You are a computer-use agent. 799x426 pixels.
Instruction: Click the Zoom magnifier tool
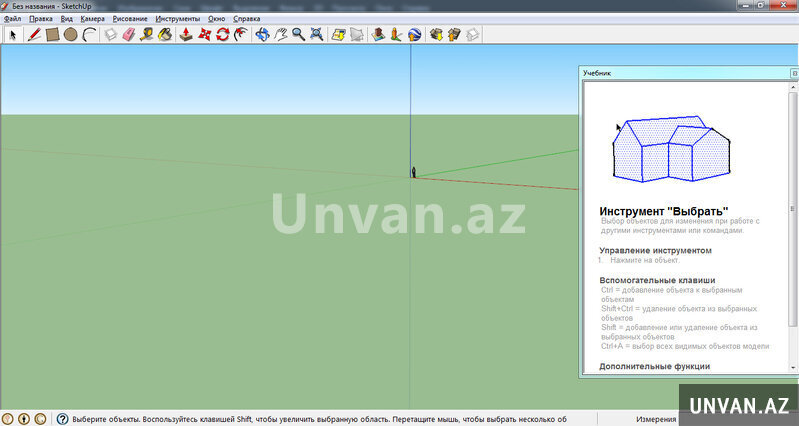coord(298,34)
